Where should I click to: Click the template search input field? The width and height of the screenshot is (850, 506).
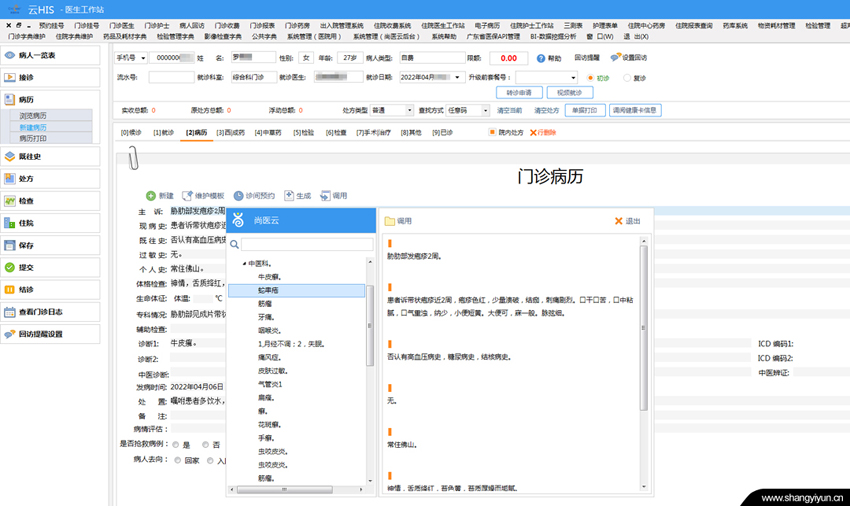tap(307, 245)
